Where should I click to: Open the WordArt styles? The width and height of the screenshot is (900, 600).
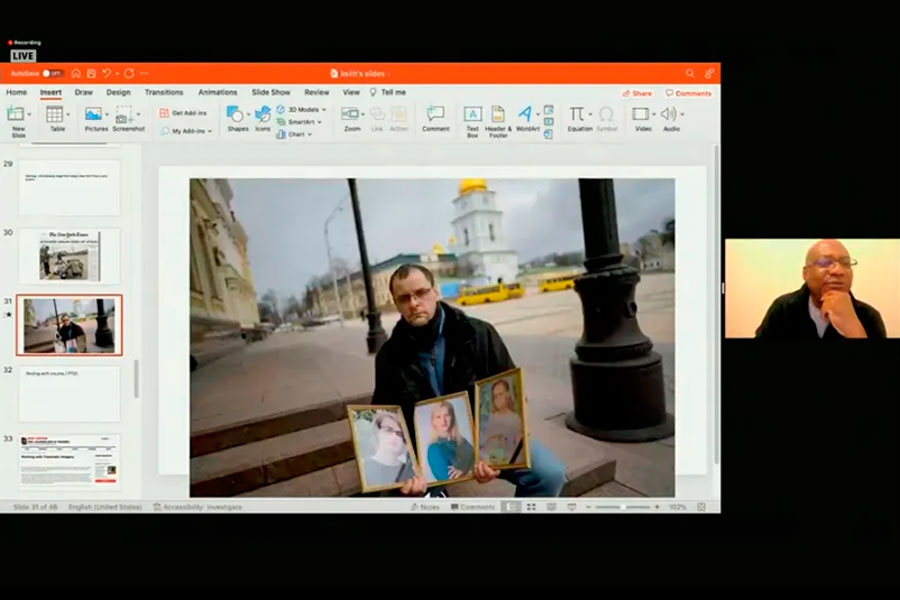[527, 116]
